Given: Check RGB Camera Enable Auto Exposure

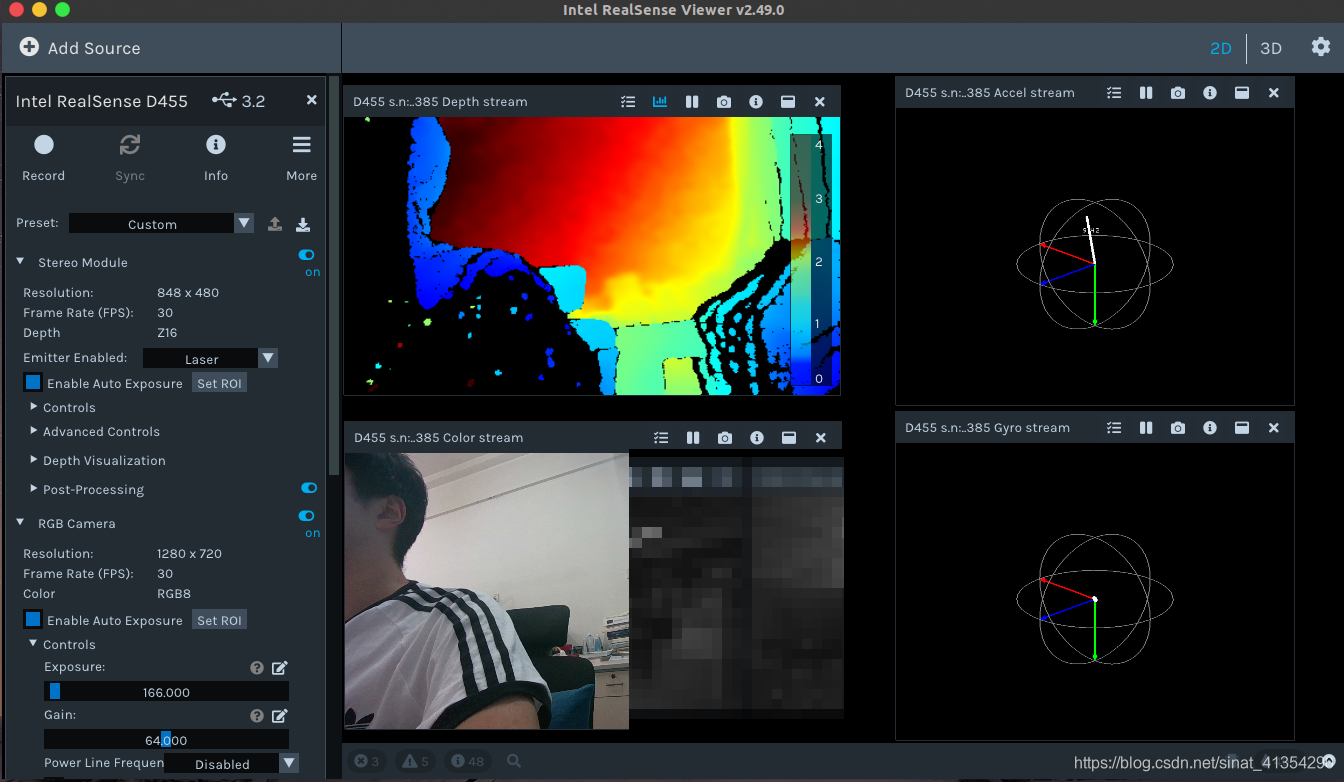Looking at the screenshot, I should tap(33, 620).
